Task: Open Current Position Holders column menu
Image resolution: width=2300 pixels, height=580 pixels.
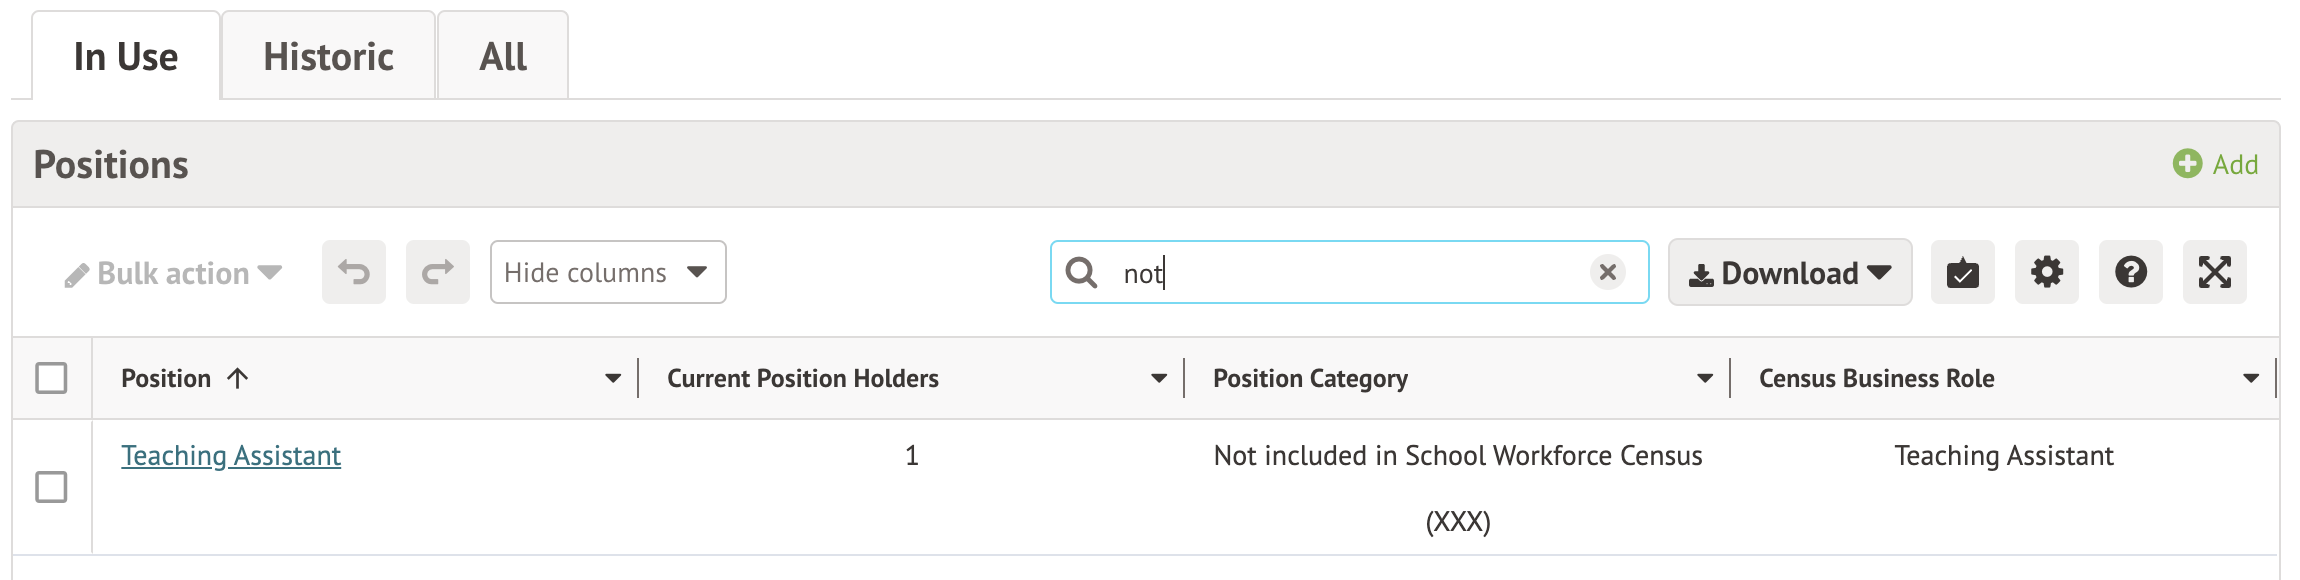Action: [x=1159, y=378]
